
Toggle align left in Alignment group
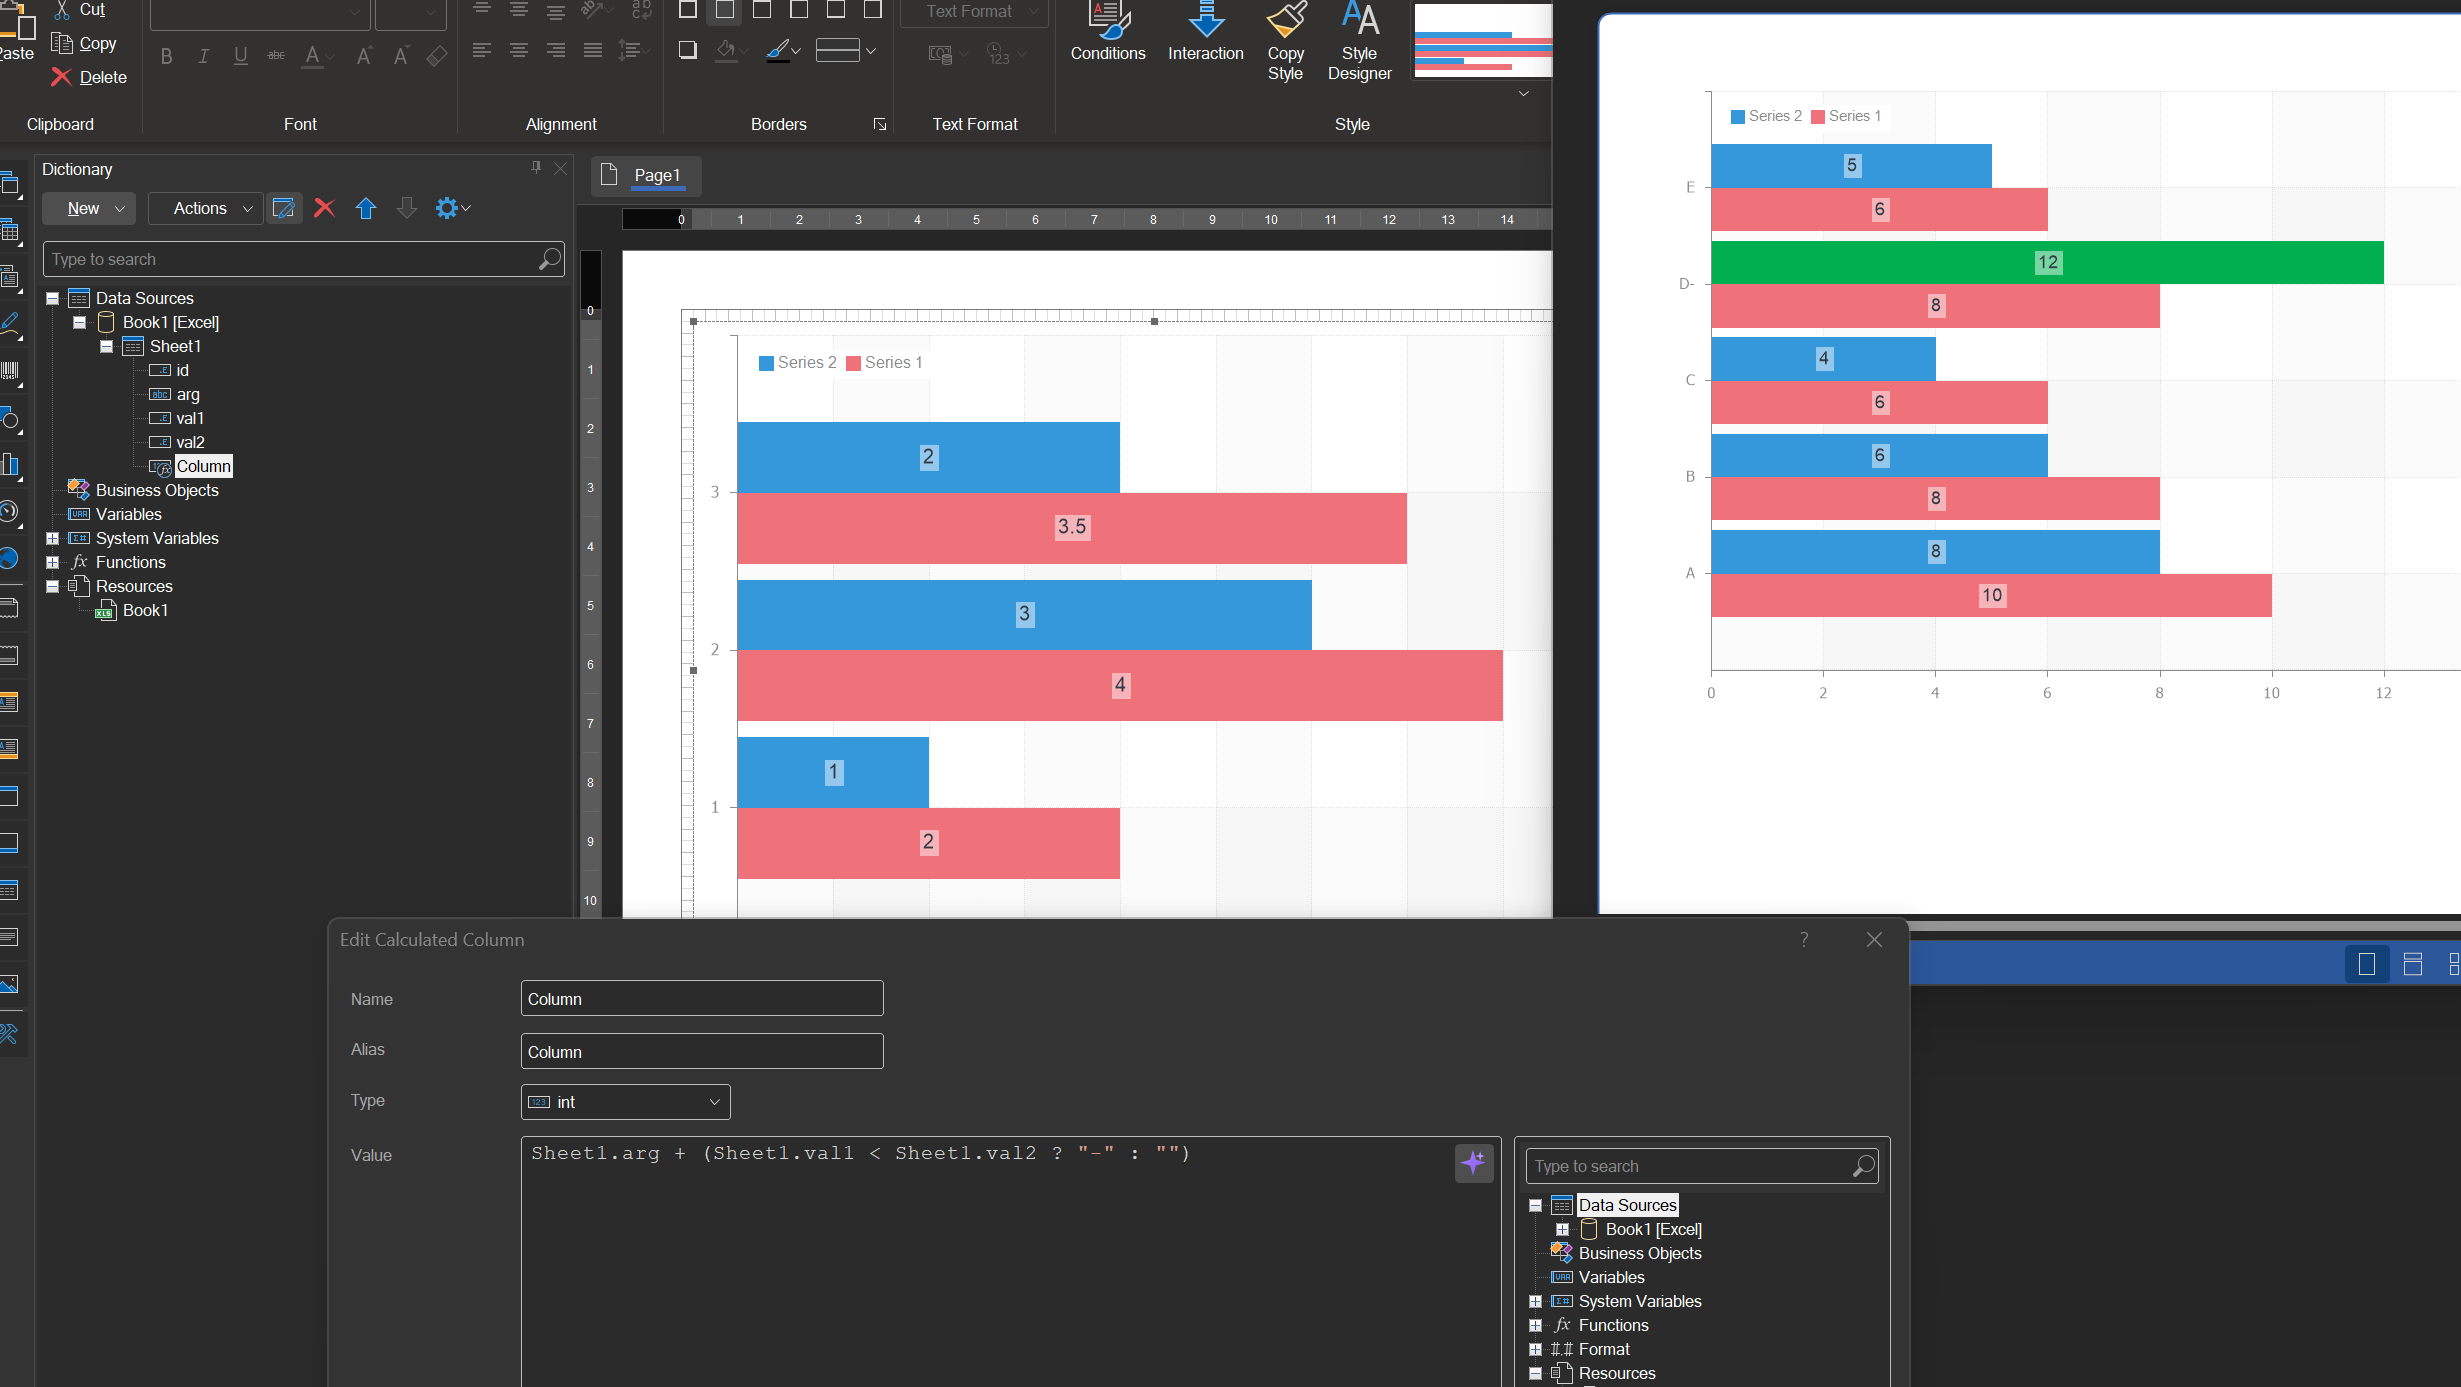[x=482, y=50]
